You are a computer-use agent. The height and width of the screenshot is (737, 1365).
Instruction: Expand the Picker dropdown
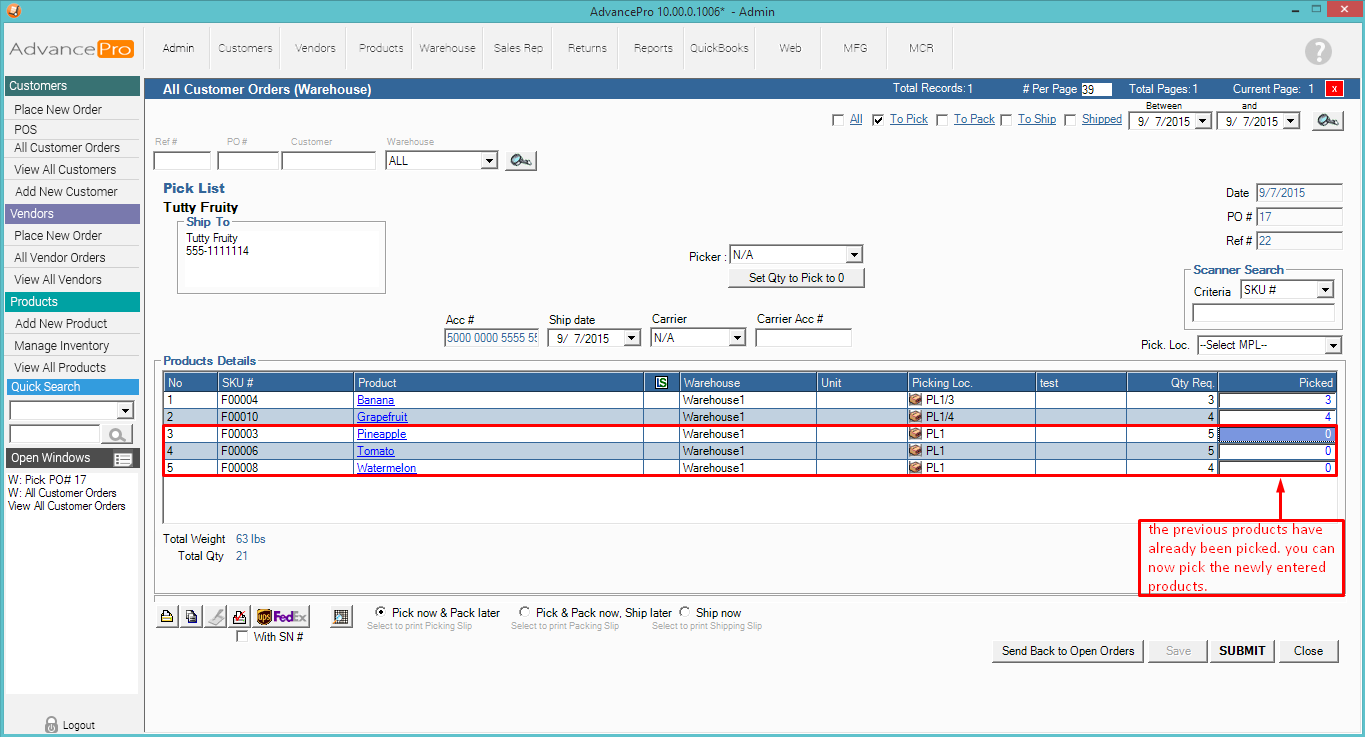pos(853,255)
